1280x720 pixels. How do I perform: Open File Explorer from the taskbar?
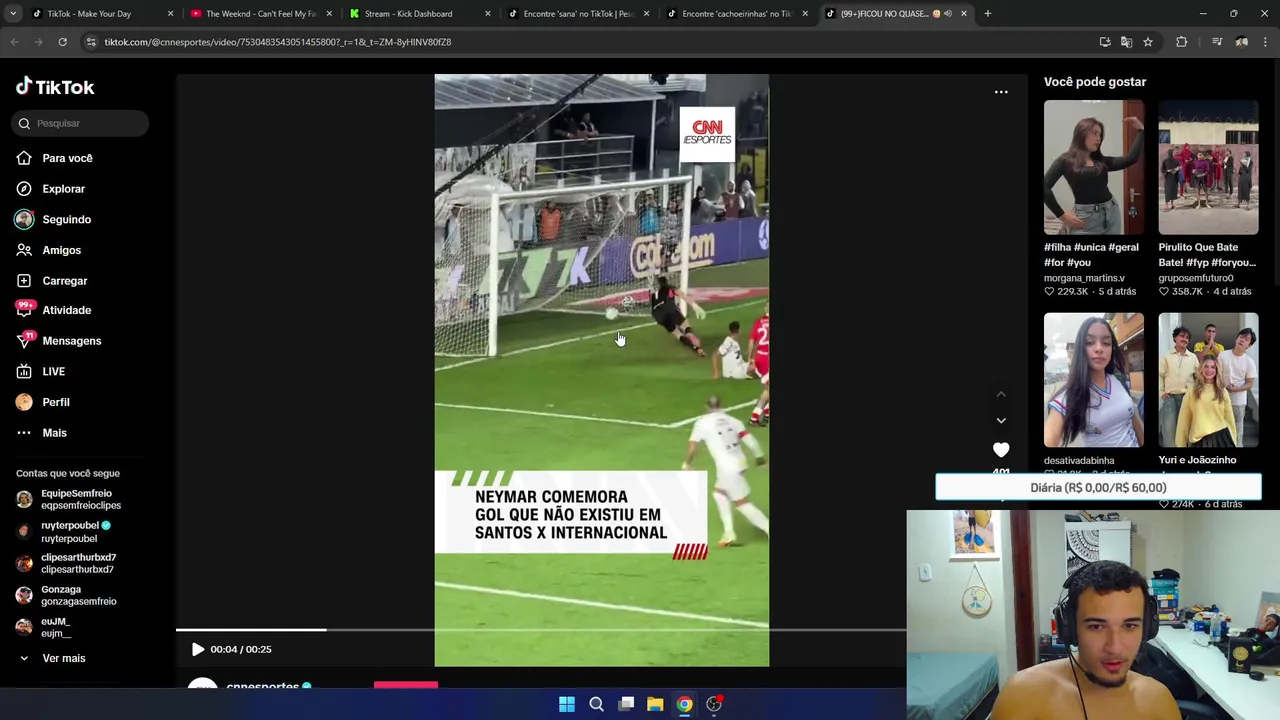655,704
